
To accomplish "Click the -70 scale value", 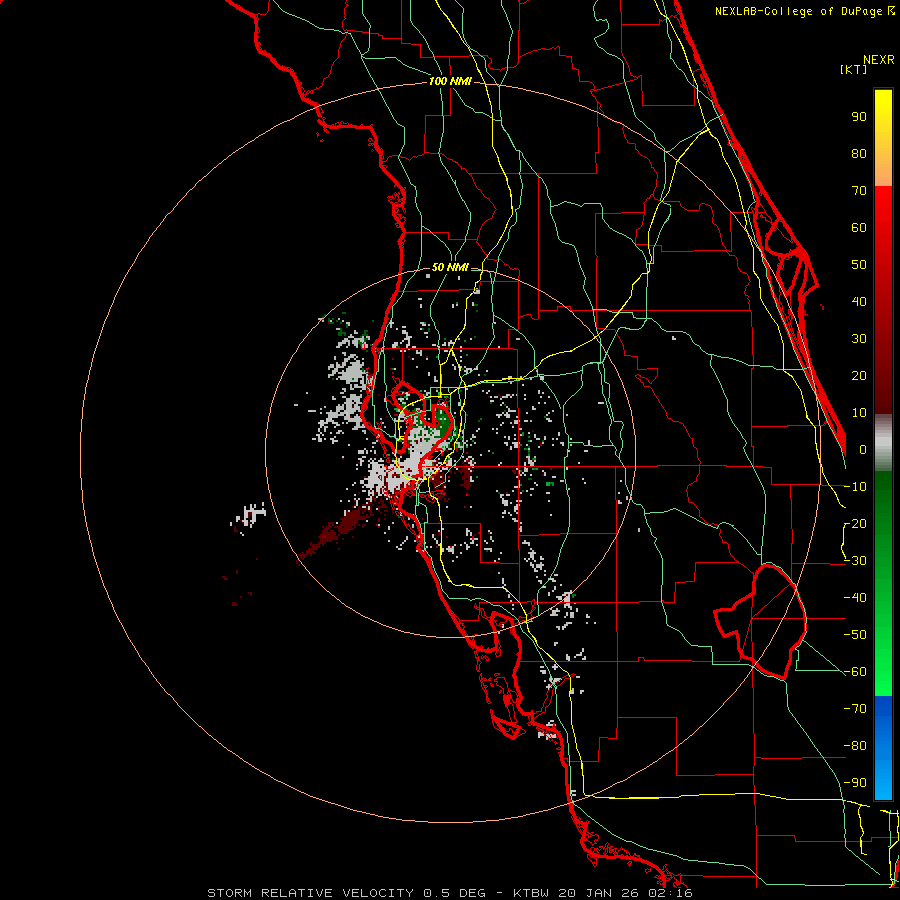I will click(x=855, y=709).
